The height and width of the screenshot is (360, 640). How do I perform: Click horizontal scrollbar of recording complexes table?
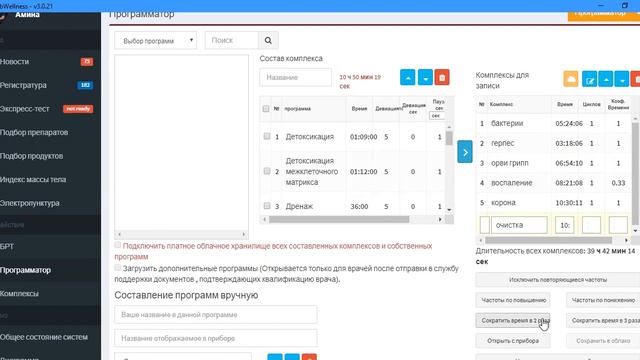[548, 240]
